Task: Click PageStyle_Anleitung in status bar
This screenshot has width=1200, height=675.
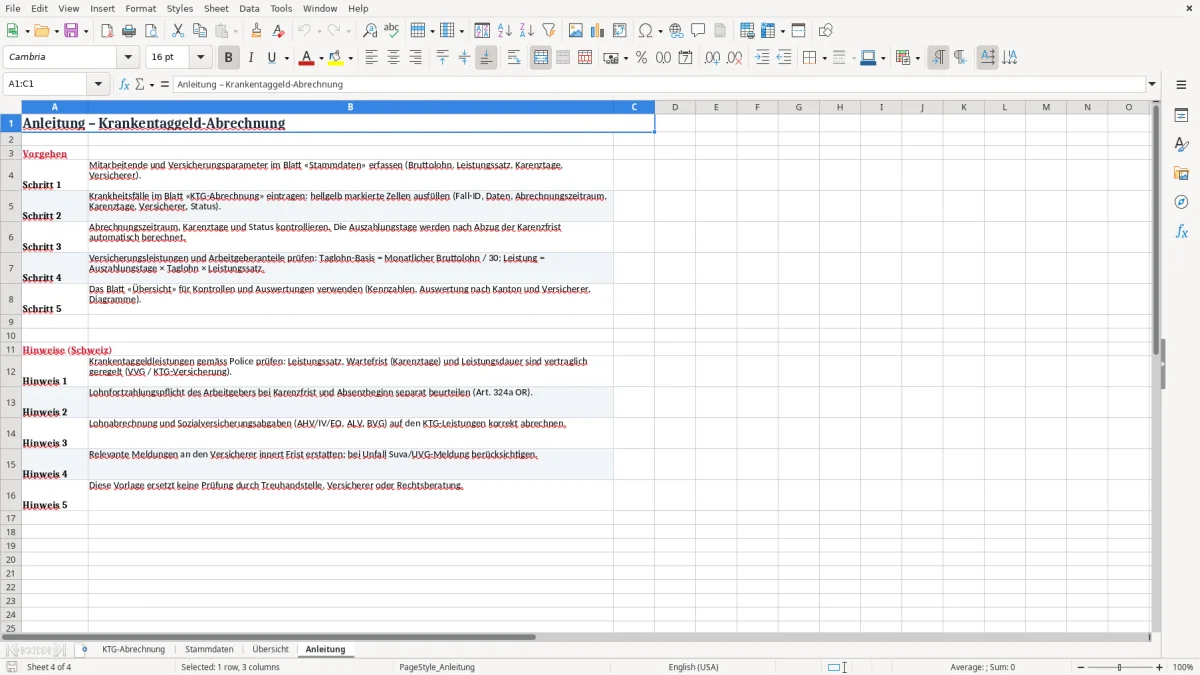Action: pos(437,667)
